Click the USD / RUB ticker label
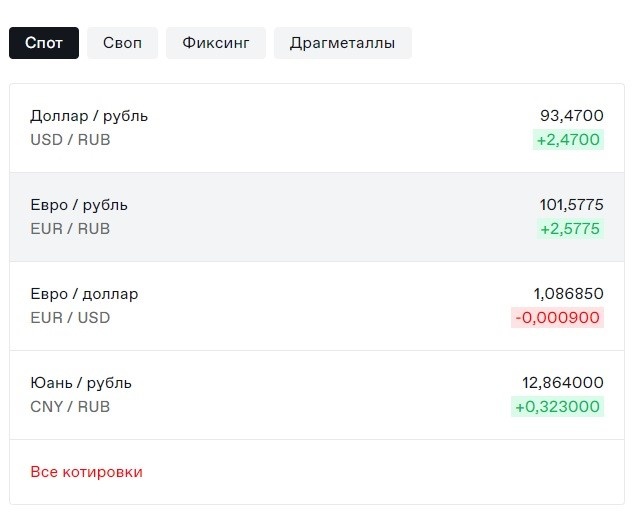This screenshot has height=524, width=643. click(70, 140)
